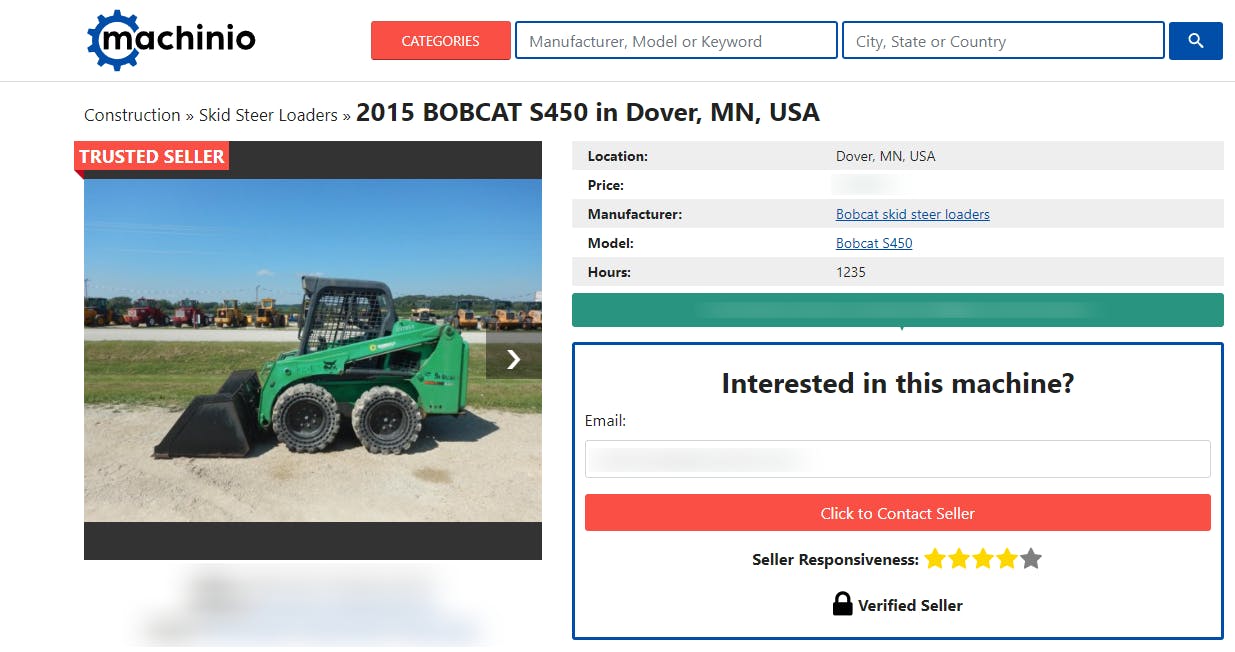
Task: Open the Skid Steer Loaders breadcrumb
Action: click(268, 115)
